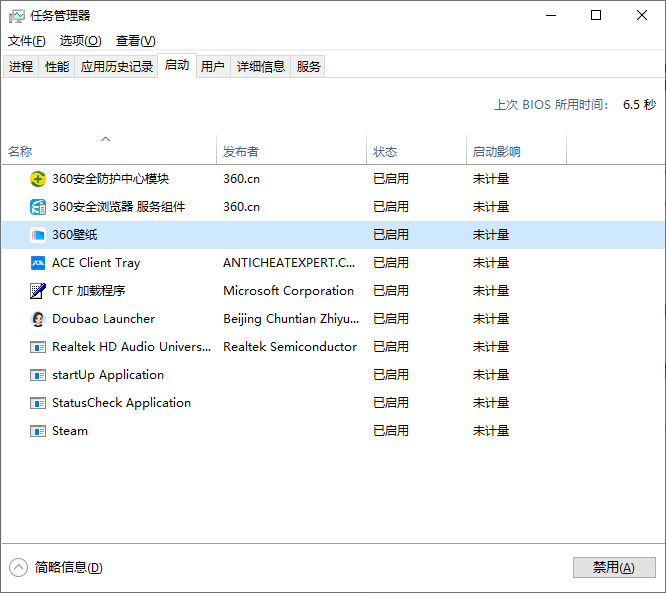Viewport: 666px width, 593px height.
Task: Click 未计量 impact in StatusCheck Application row
Action: [491, 403]
